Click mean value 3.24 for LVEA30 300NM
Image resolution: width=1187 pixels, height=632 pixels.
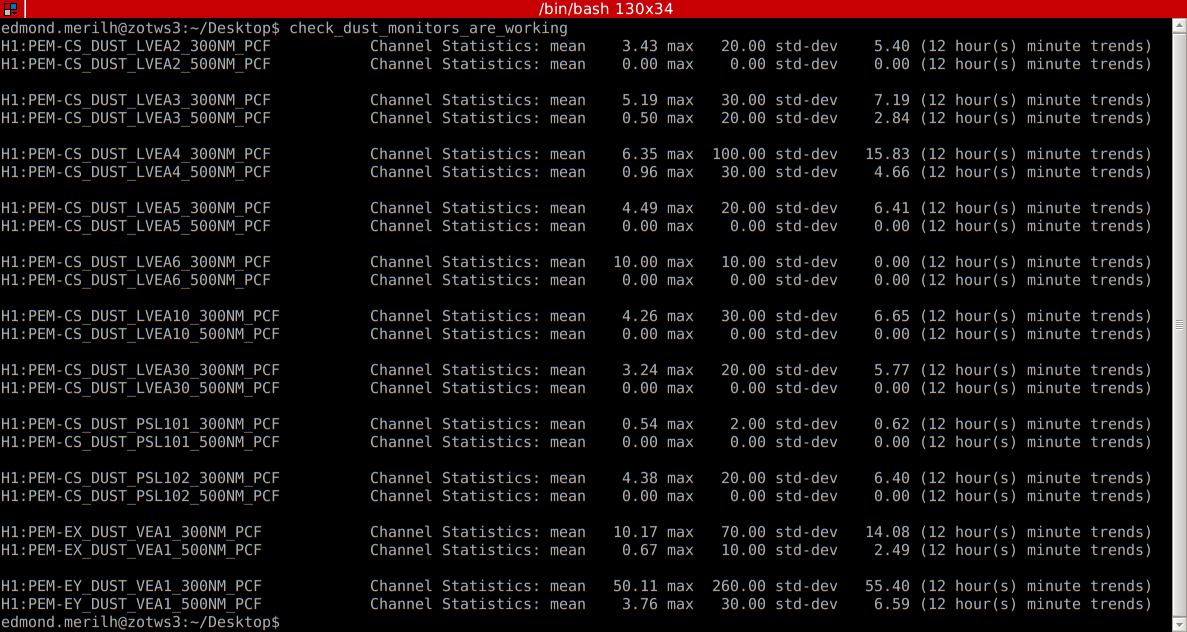pyautogui.click(x=640, y=370)
